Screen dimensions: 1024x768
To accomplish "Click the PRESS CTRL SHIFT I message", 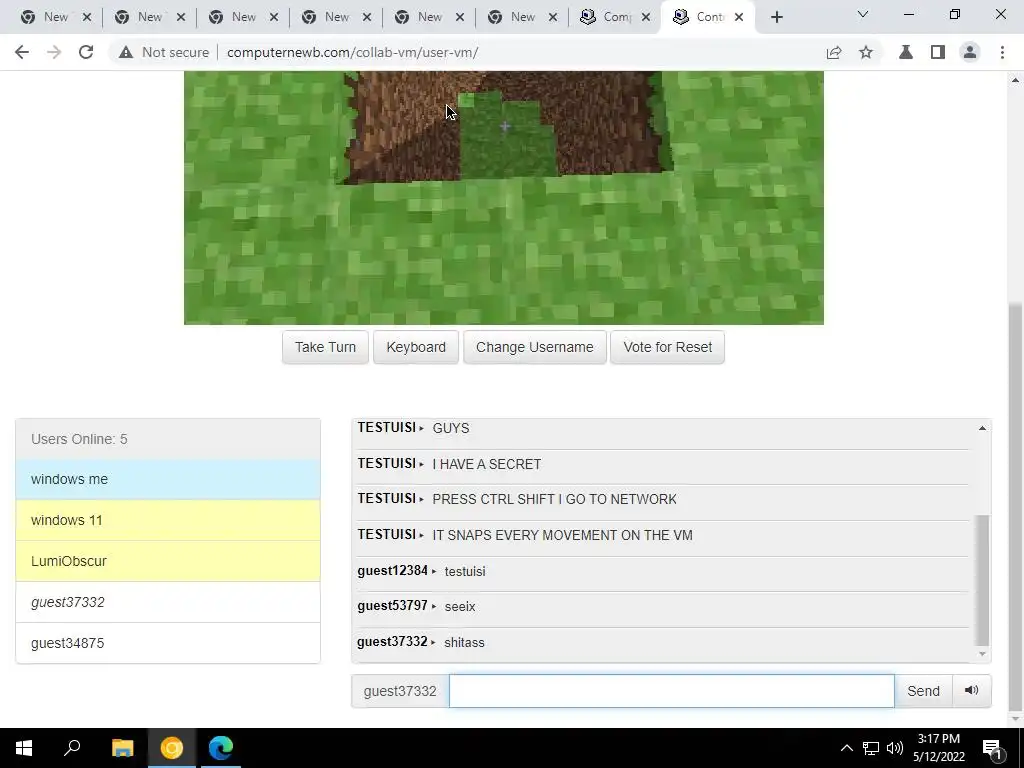I will [x=554, y=500].
